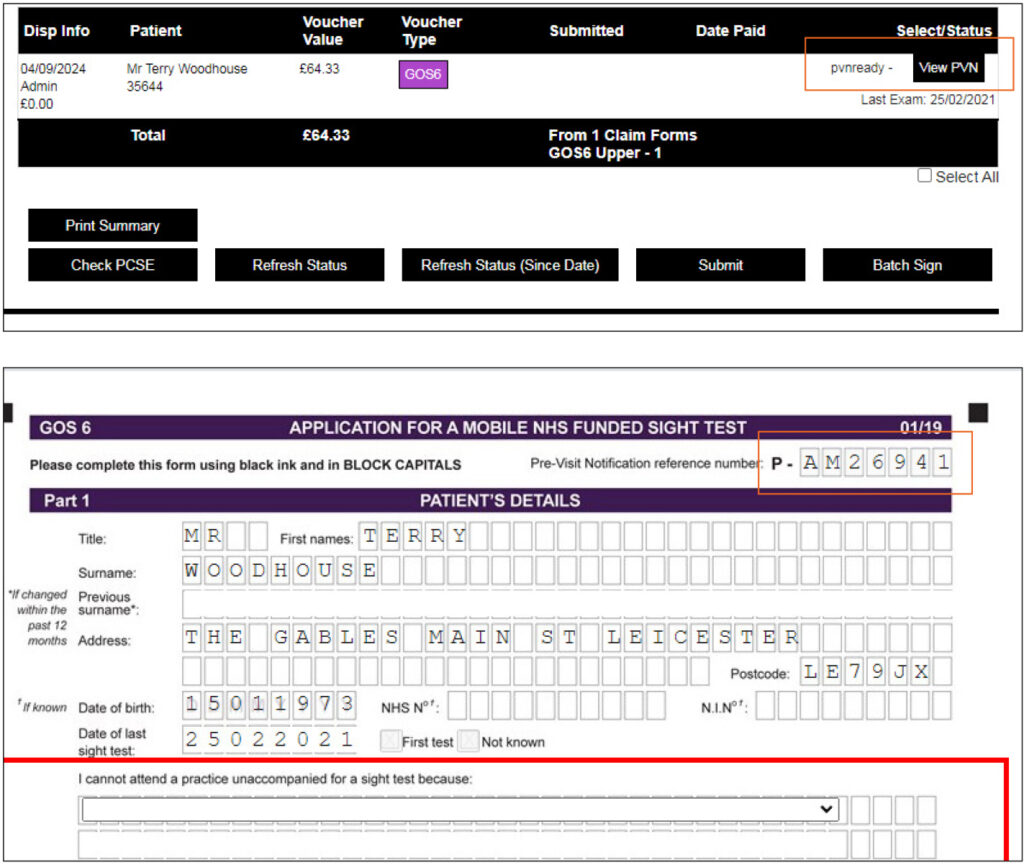Click Refresh Status (Since Date) button
Image resolution: width=1024 pixels, height=865 pixels.
[510, 265]
